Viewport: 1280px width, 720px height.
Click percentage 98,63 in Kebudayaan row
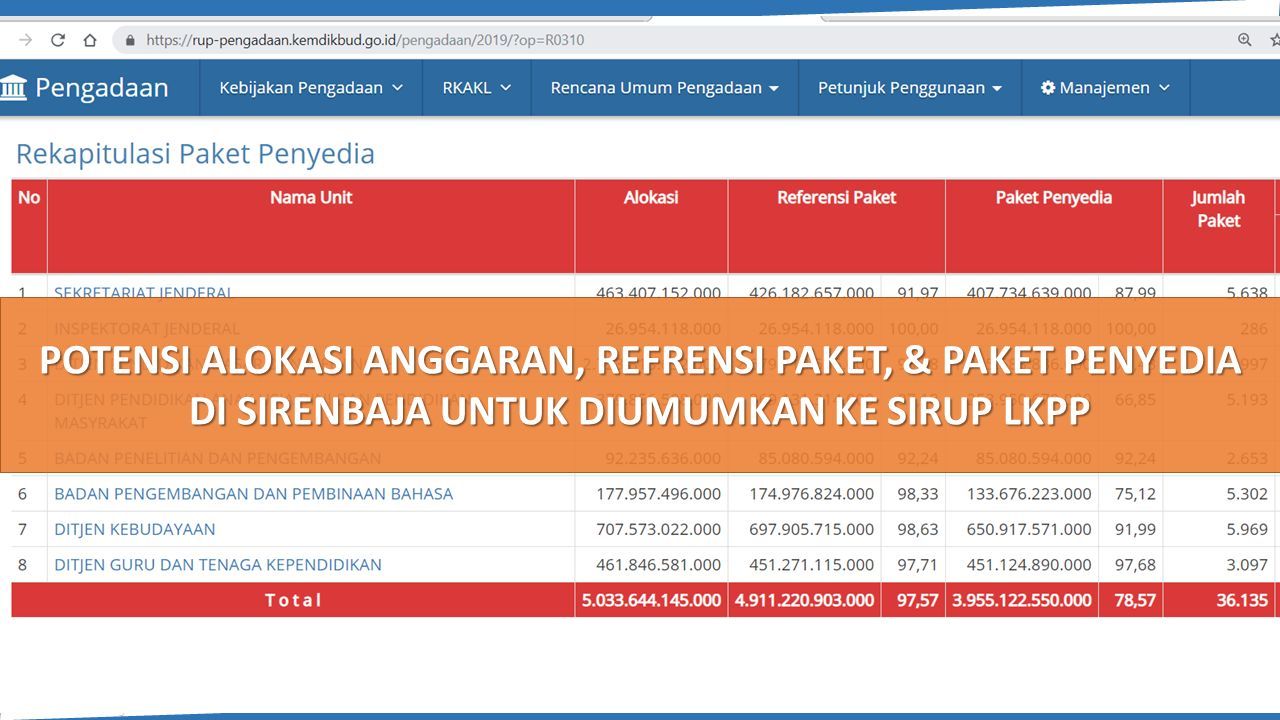click(917, 529)
